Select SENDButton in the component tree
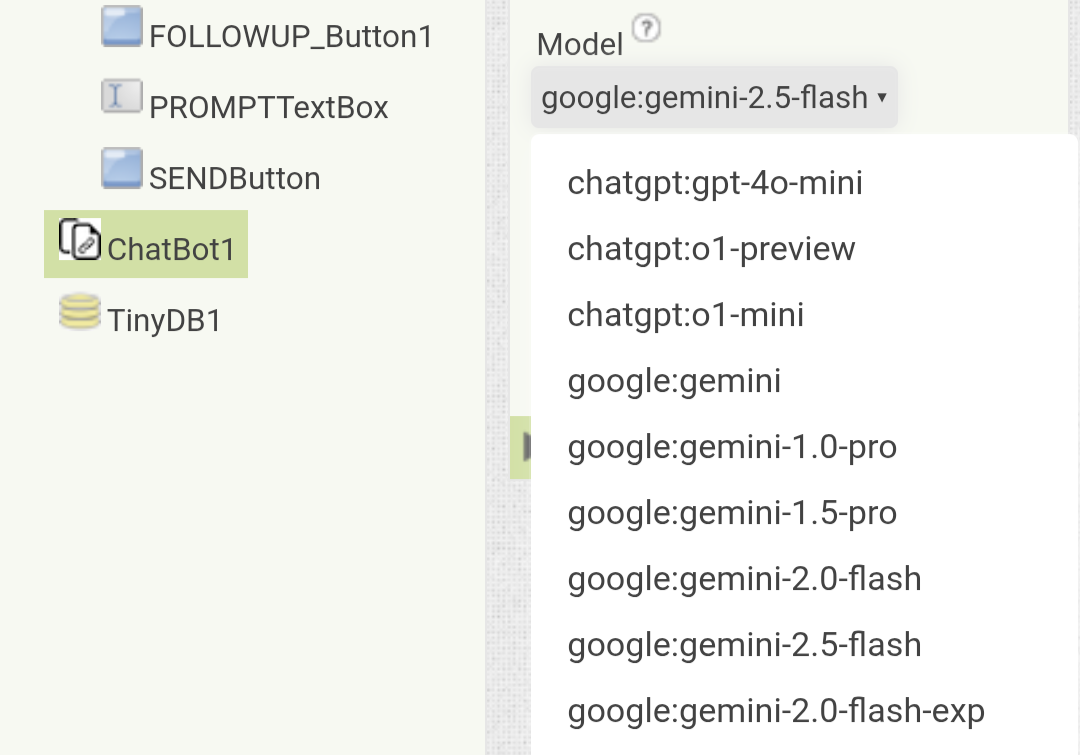 pos(234,179)
